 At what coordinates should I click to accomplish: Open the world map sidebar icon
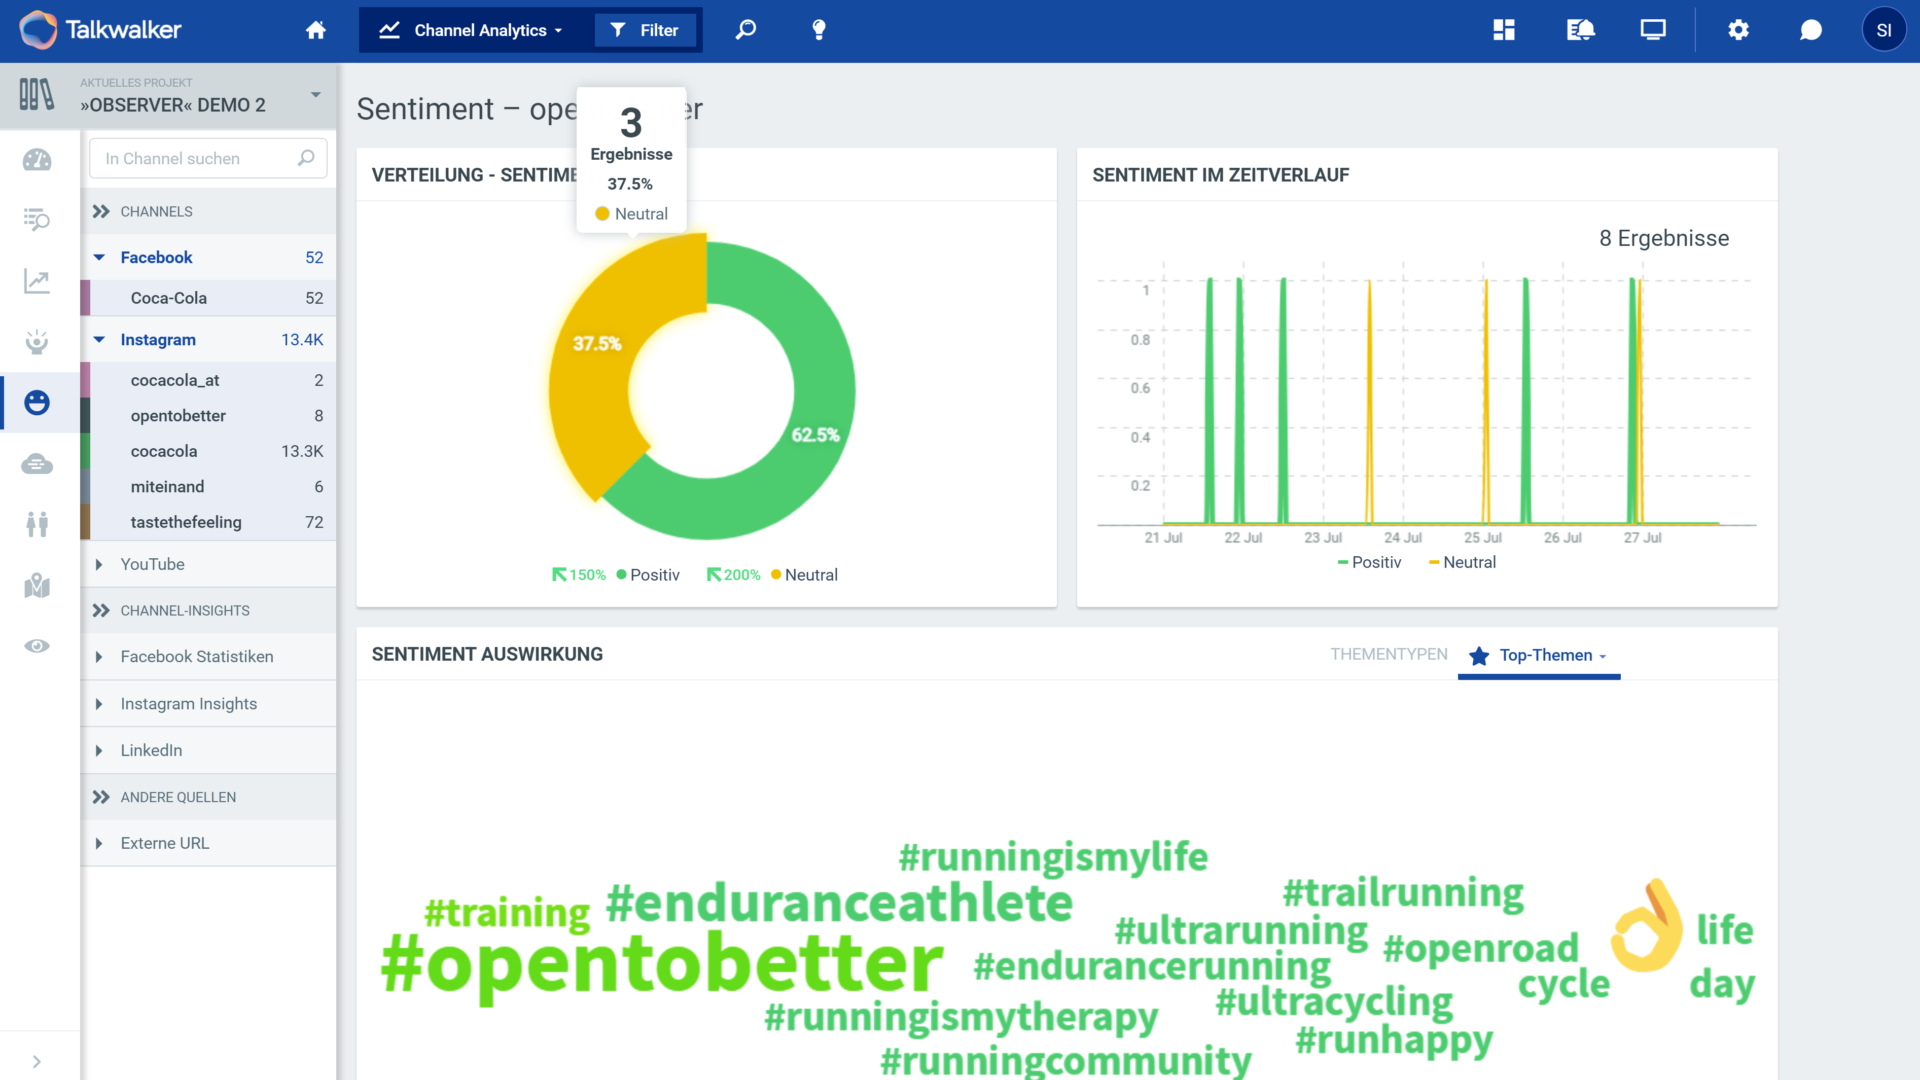[37, 585]
